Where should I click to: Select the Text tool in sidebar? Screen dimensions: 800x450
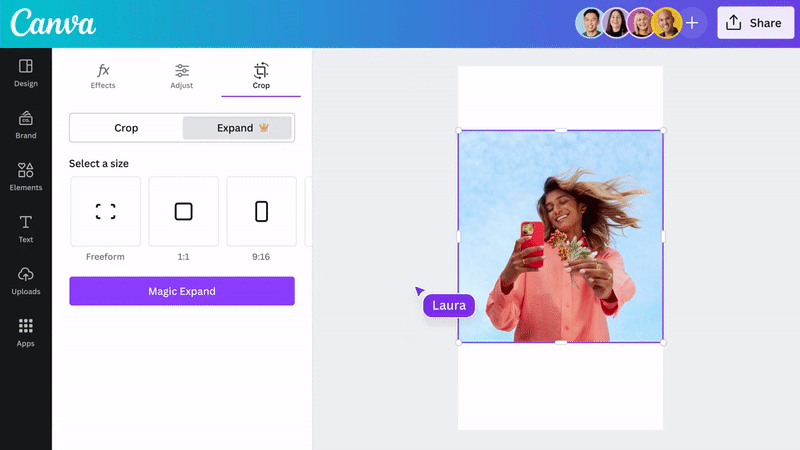click(x=26, y=229)
